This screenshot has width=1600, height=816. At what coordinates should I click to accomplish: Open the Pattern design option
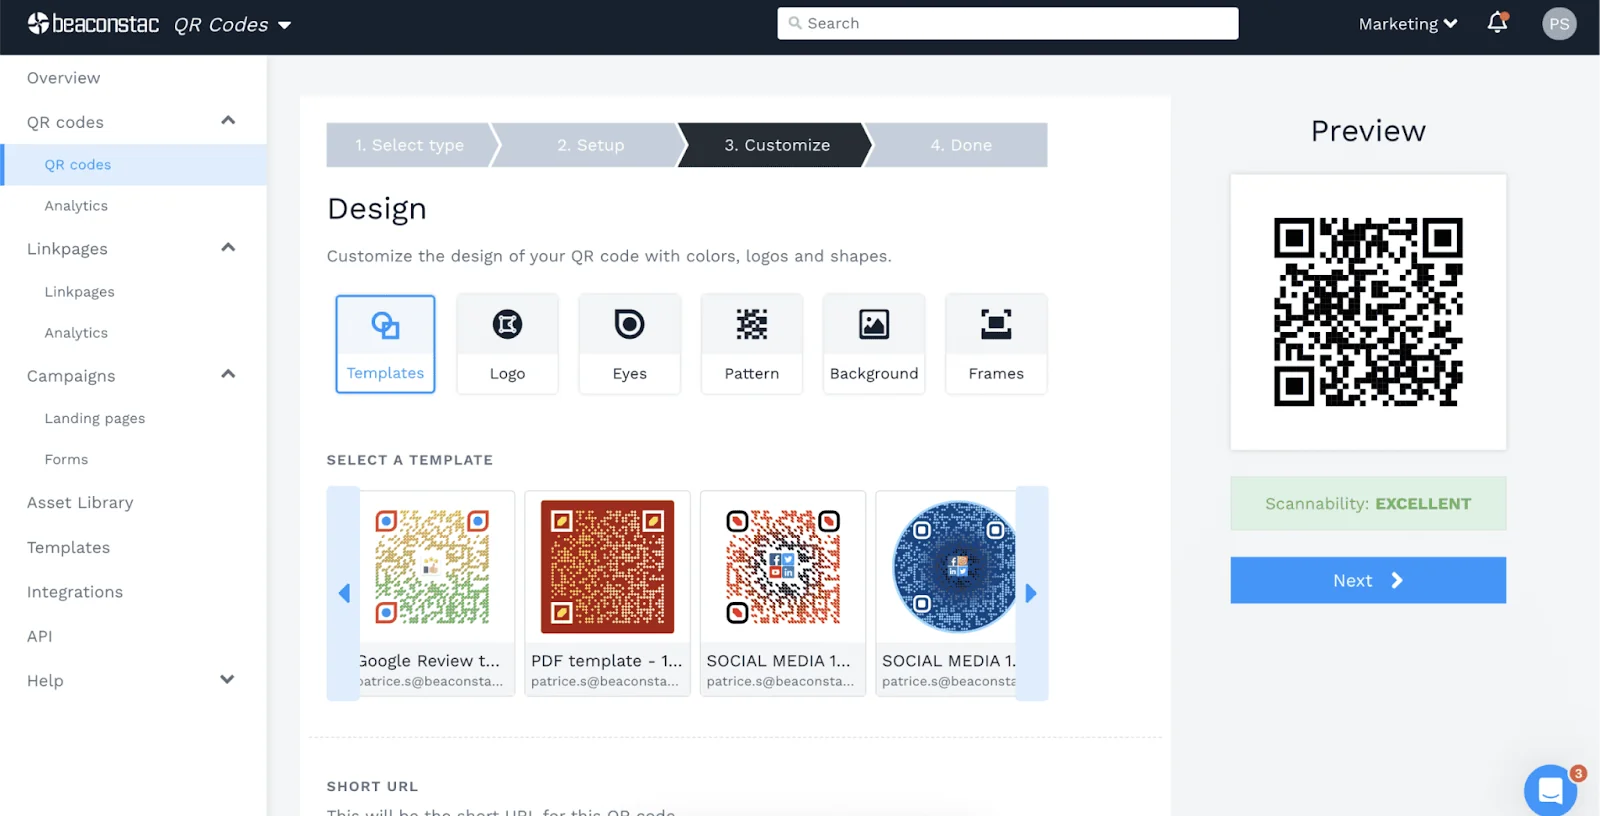[751, 344]
